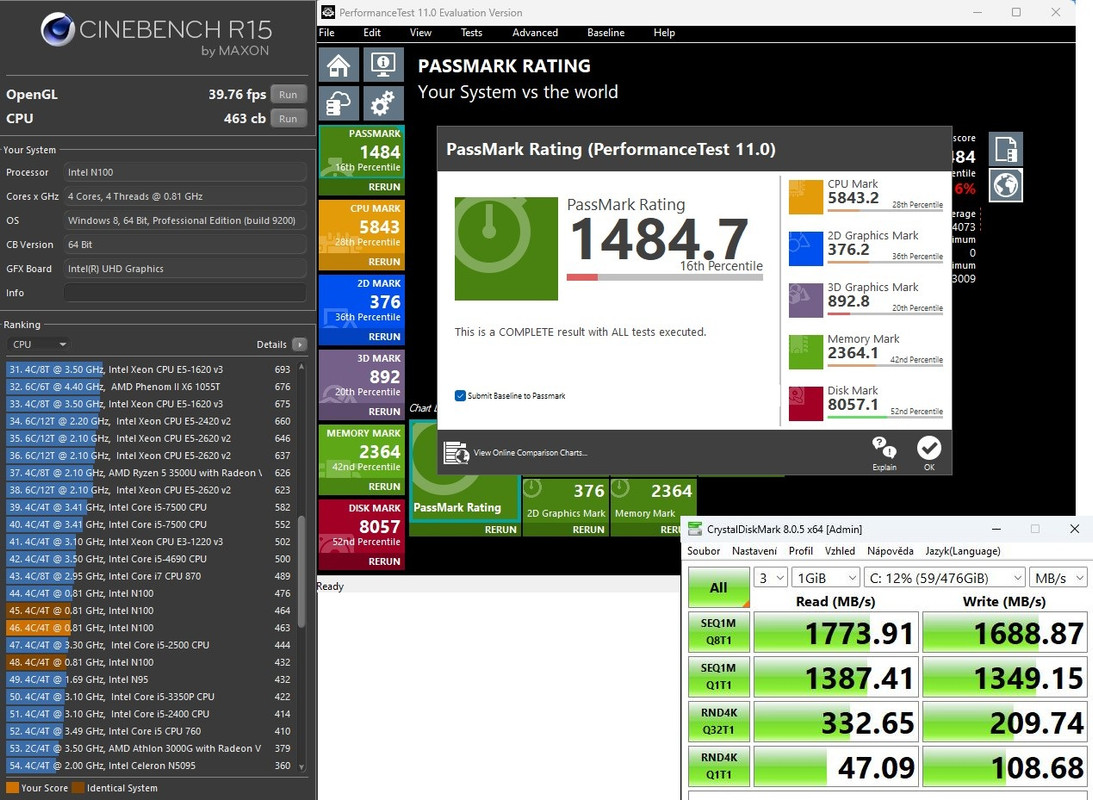Expand Cinebench ranking Details arrow
Viewport: 1093px width, 800px height.
(x=299, y=344)
